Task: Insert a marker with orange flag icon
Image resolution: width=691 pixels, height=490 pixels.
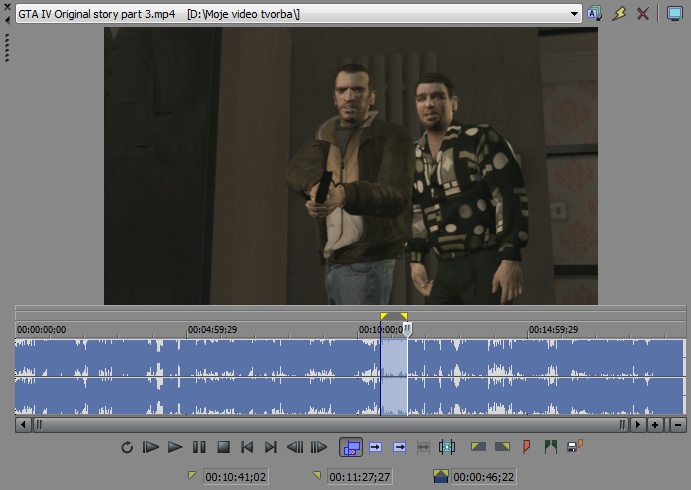Action: [527, 447]
